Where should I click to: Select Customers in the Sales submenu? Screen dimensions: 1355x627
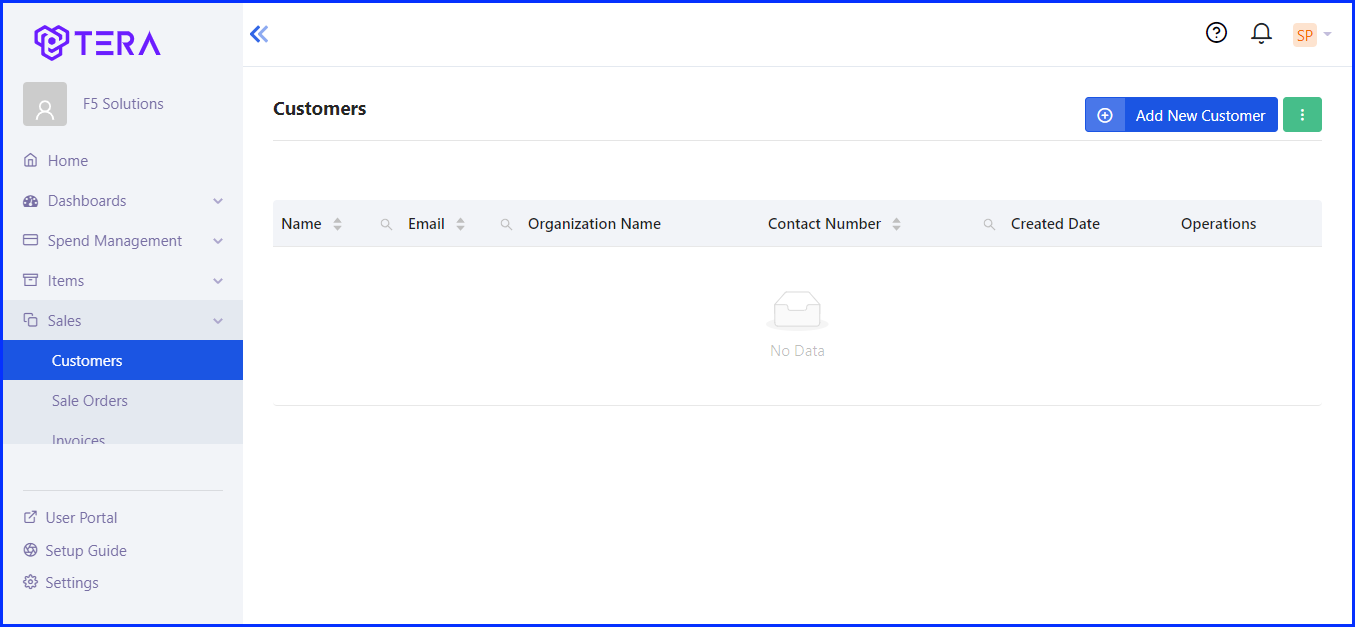122,360
